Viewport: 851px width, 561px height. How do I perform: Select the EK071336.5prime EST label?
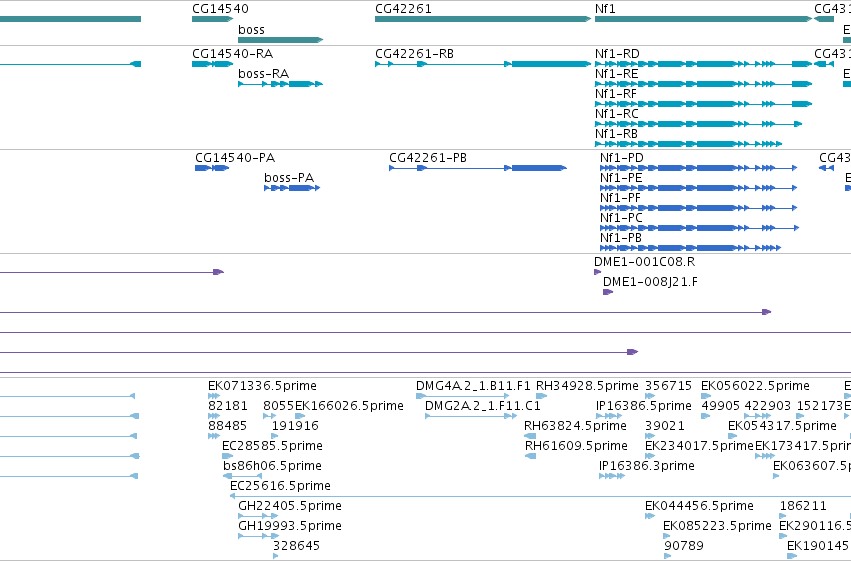click(262, 386)
